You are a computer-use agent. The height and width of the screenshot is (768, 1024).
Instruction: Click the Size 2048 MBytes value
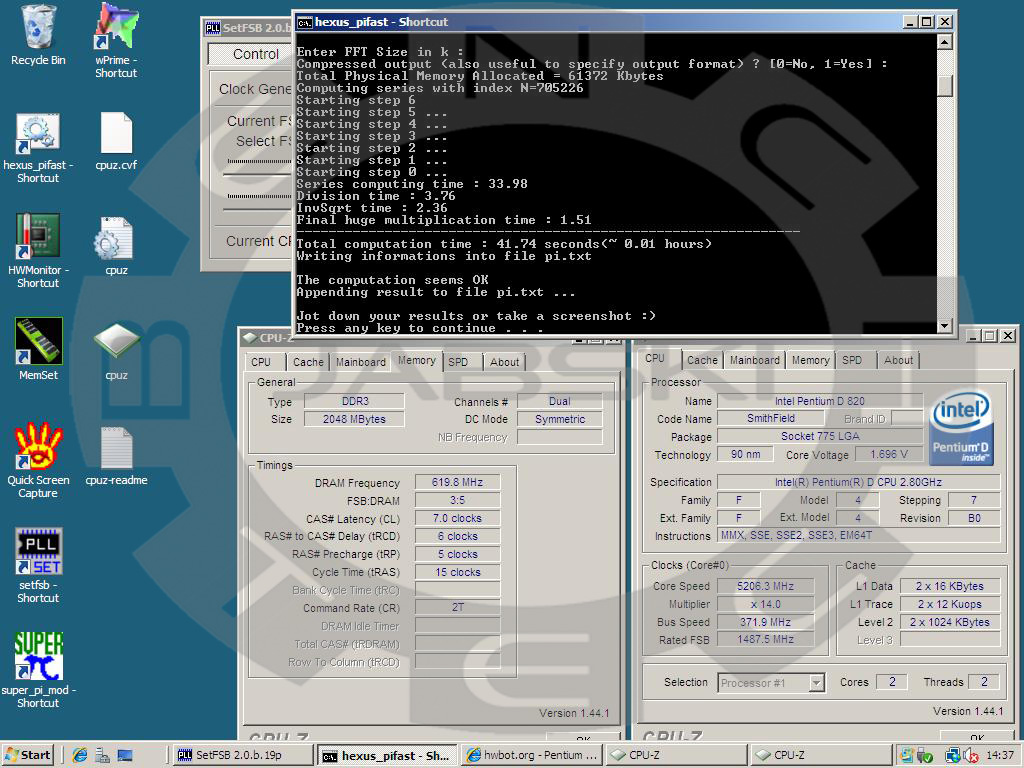tap(355, 419)
